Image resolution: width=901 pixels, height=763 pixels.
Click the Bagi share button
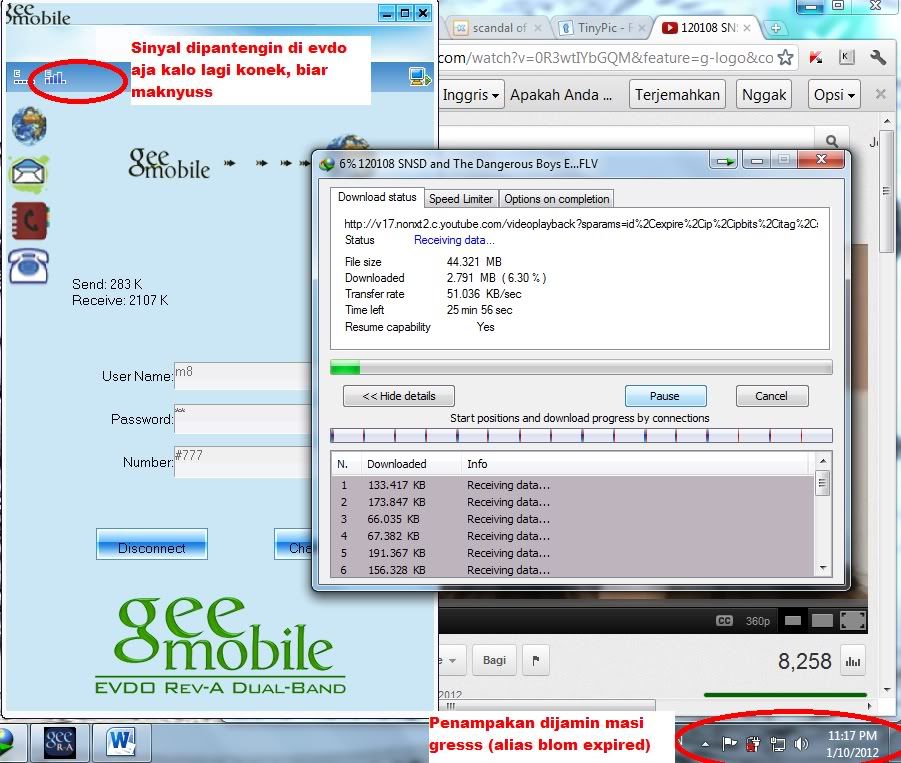tap(494, 660)
